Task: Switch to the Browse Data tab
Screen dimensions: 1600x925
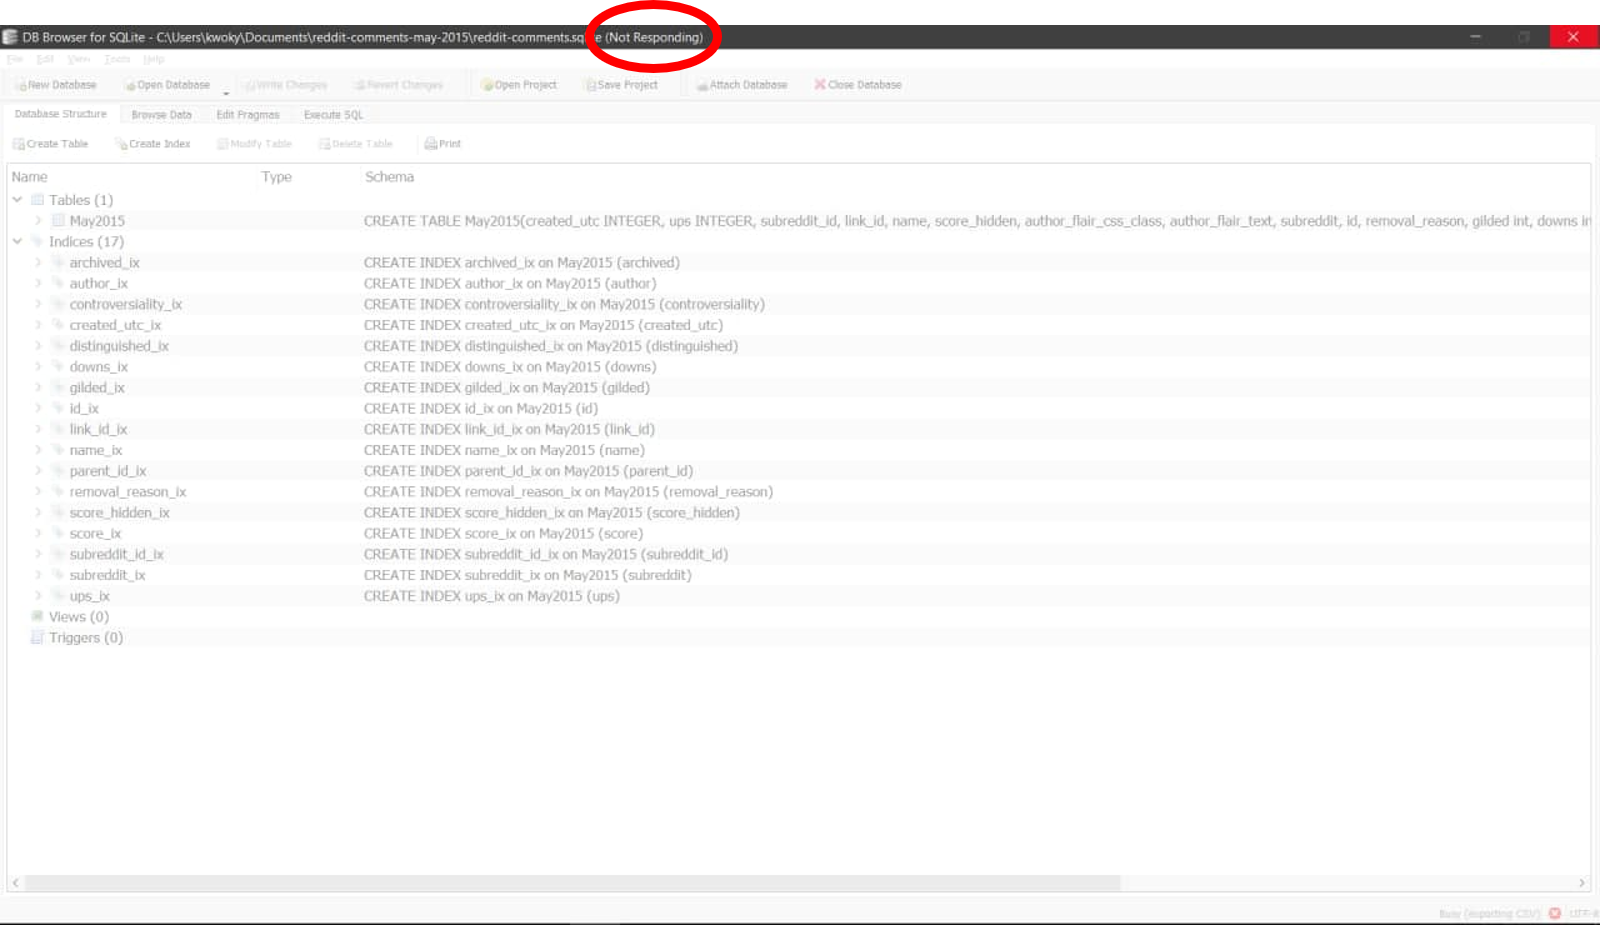Action: [161, 115]
